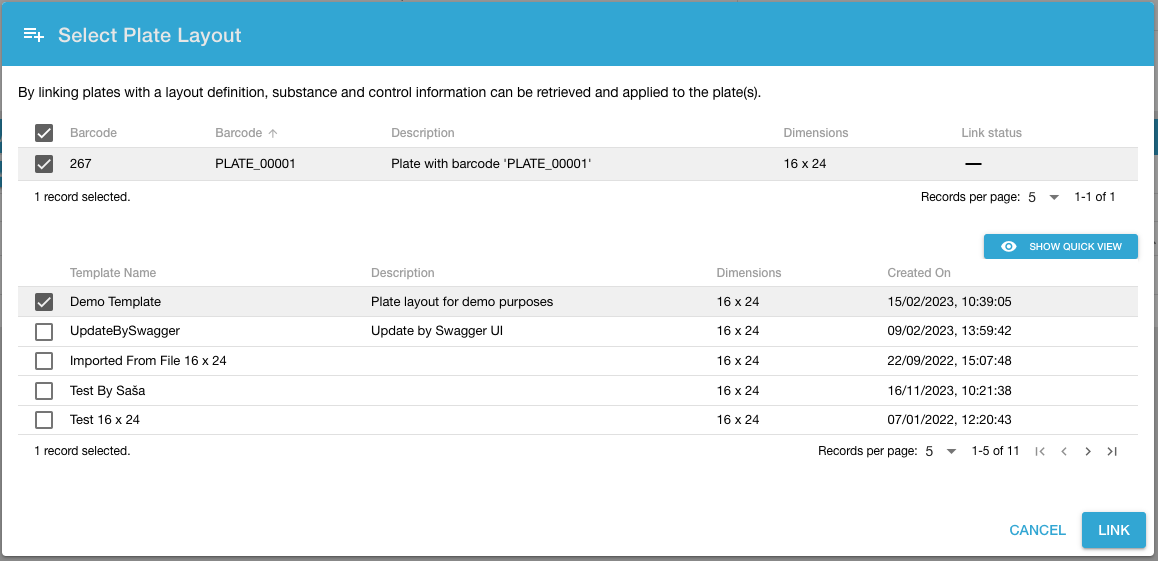Viewport: 1158px width, 561px height.
Task: Jump to last page of templates
Action: [x=1112, y=452]
